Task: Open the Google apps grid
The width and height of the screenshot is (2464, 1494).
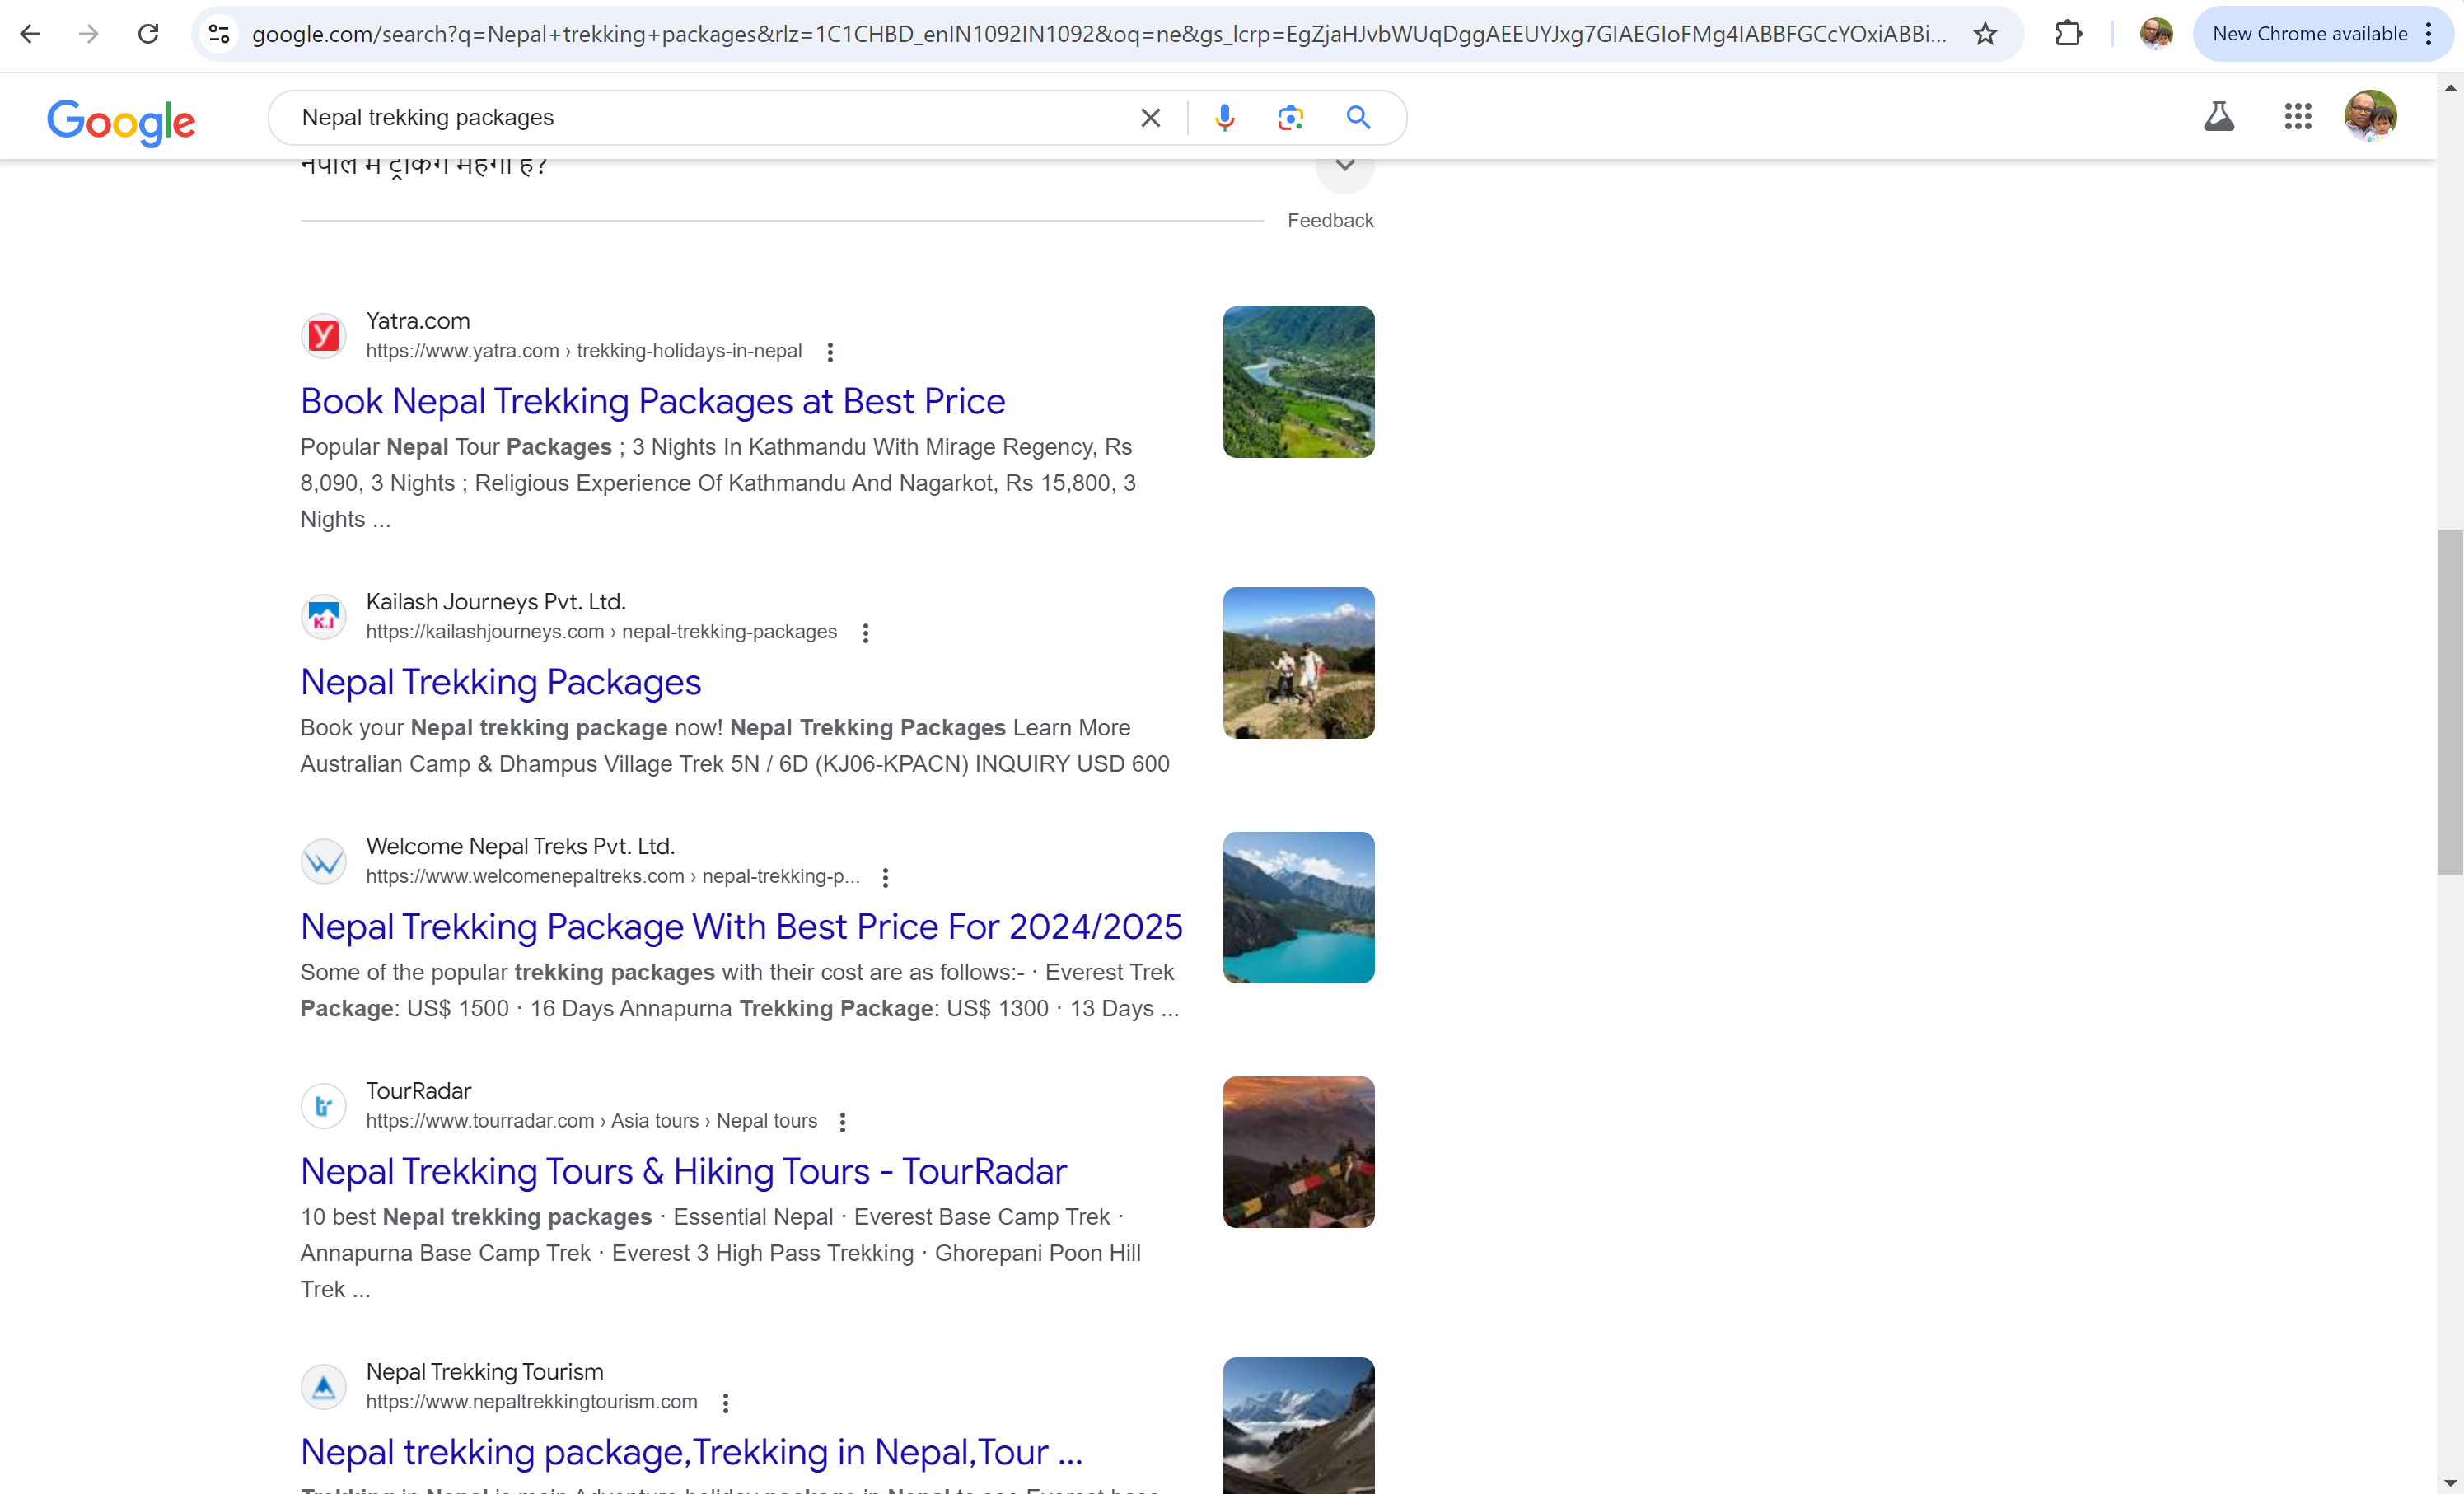Action: (2297, 117)
